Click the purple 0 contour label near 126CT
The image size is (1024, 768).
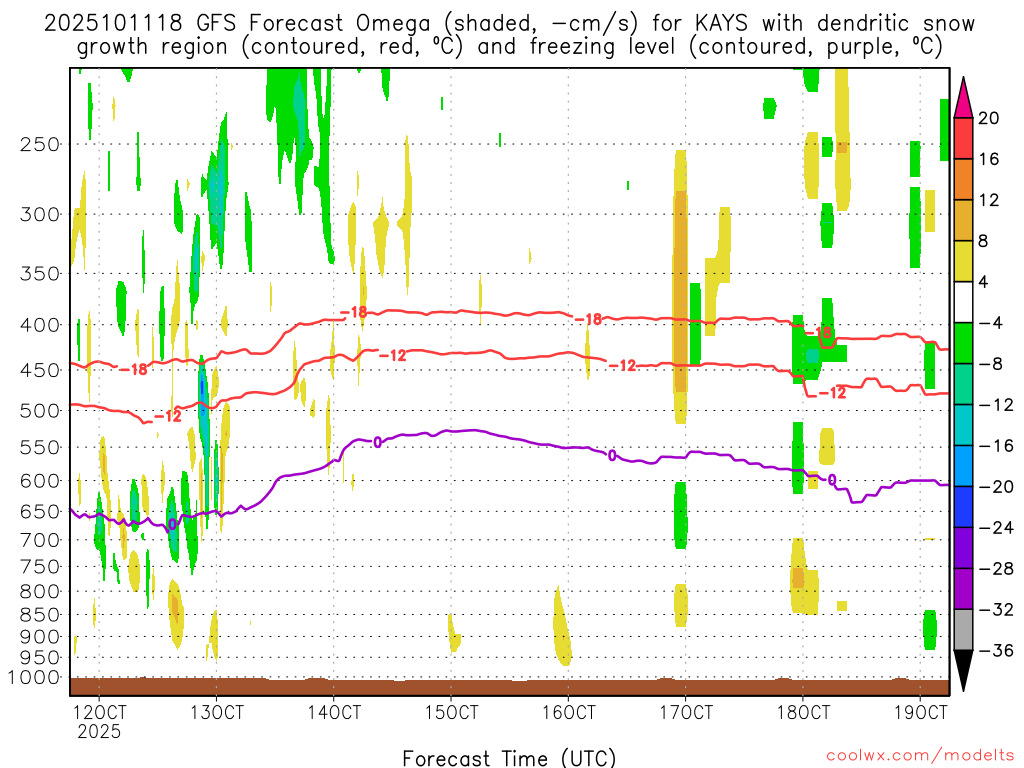click(172, 524)
